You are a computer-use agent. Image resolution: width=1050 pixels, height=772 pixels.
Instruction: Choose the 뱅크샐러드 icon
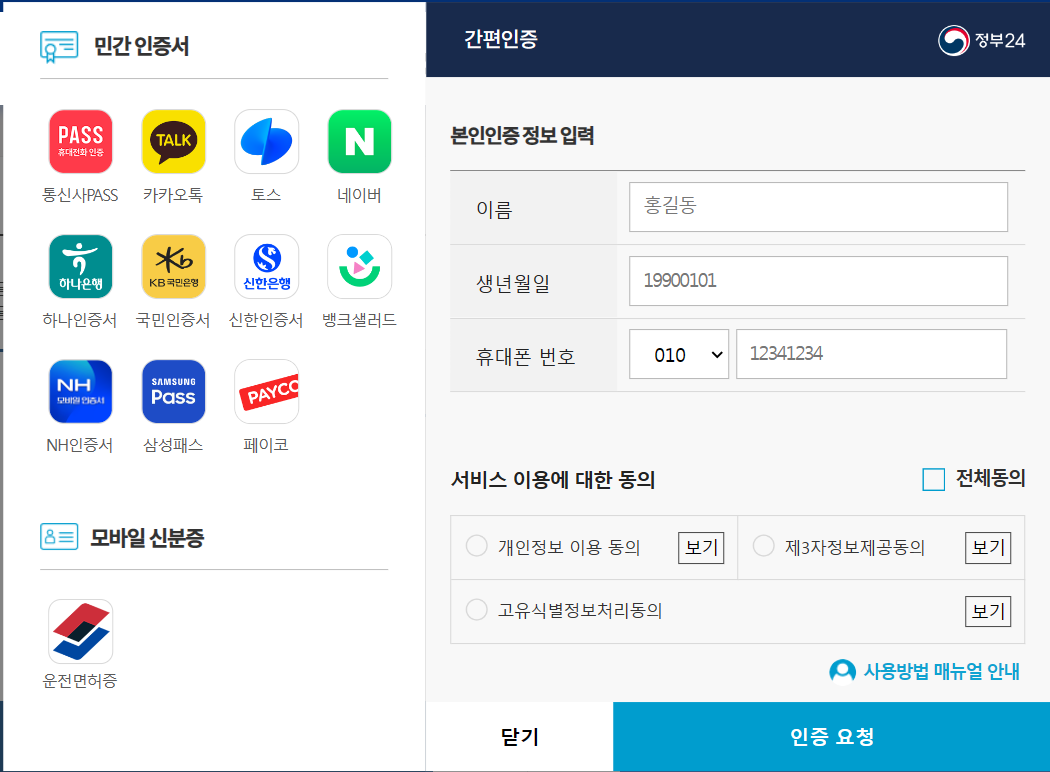pos(360,266)
